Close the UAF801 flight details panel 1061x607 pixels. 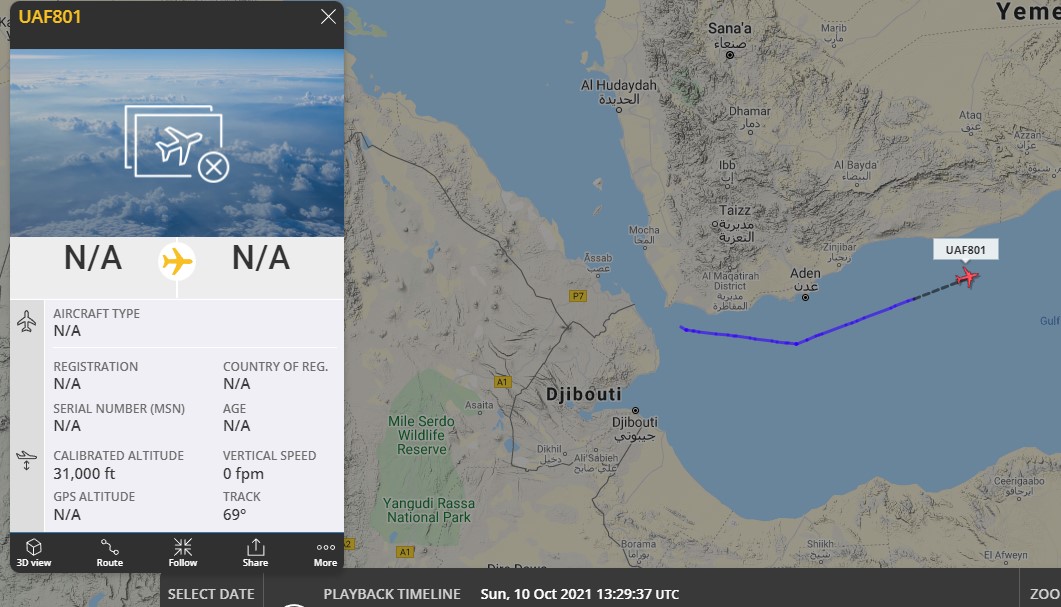point(328,17)
